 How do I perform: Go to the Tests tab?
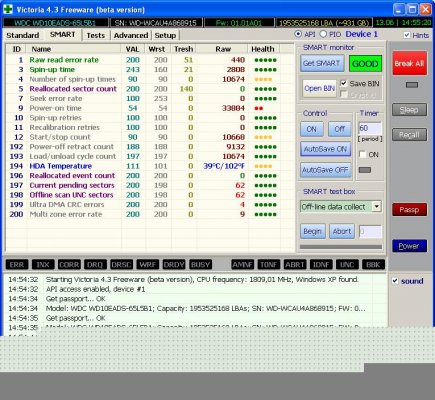96,35
